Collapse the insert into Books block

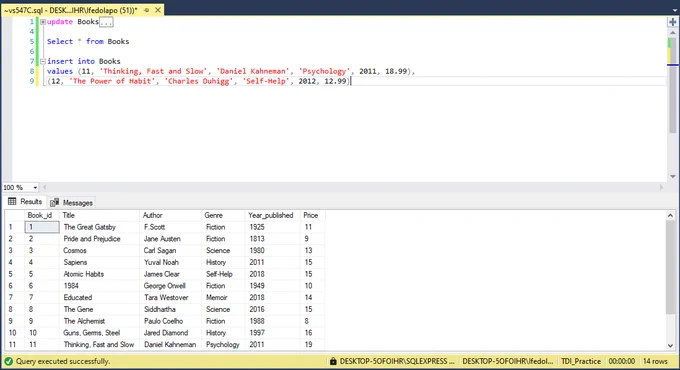click(x=43, y=62)
